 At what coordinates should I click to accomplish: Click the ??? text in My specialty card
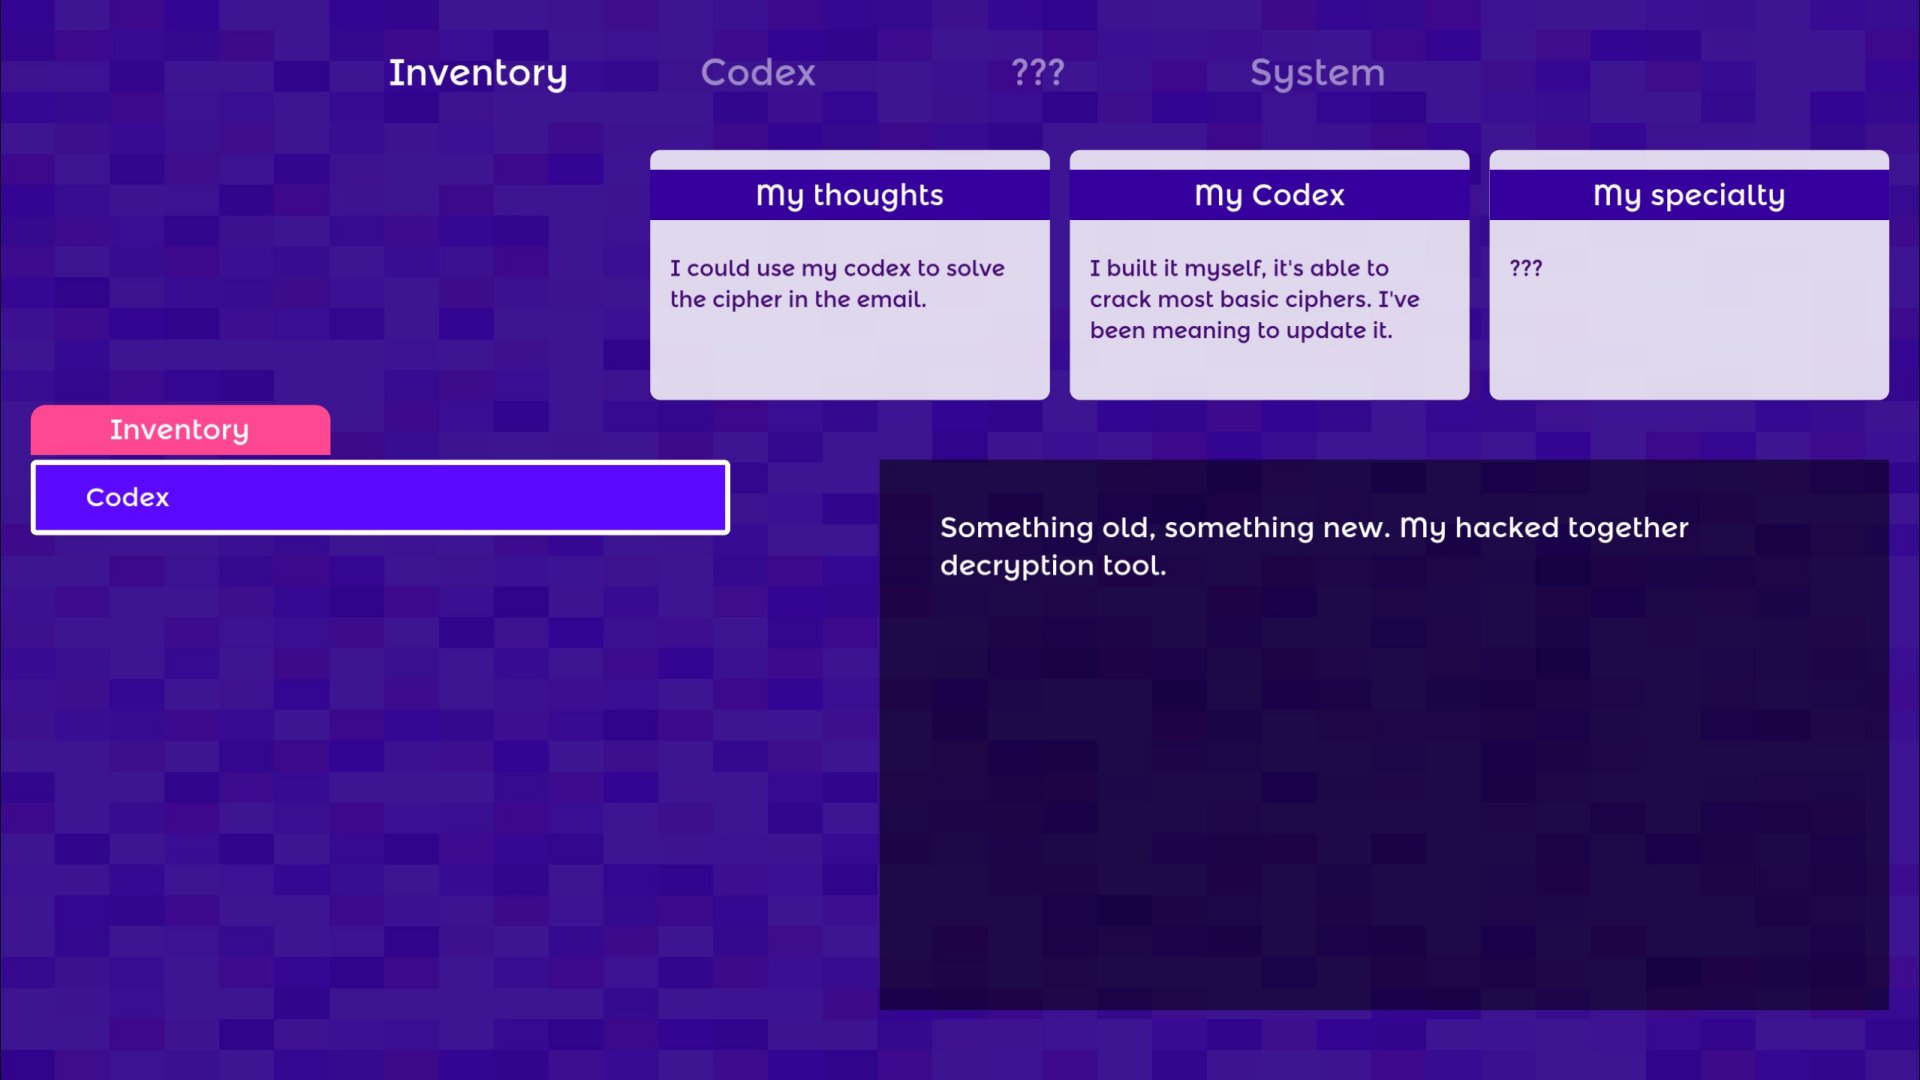(x=1526, y=268)
